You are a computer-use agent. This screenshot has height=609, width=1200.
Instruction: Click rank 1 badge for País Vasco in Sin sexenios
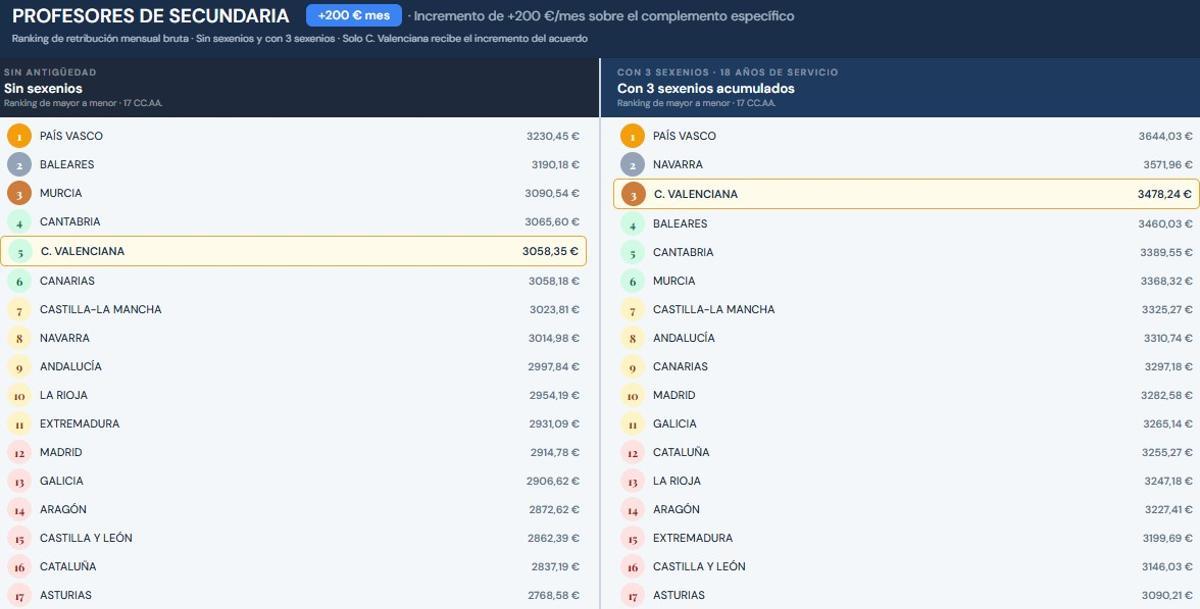pos(19,136)
